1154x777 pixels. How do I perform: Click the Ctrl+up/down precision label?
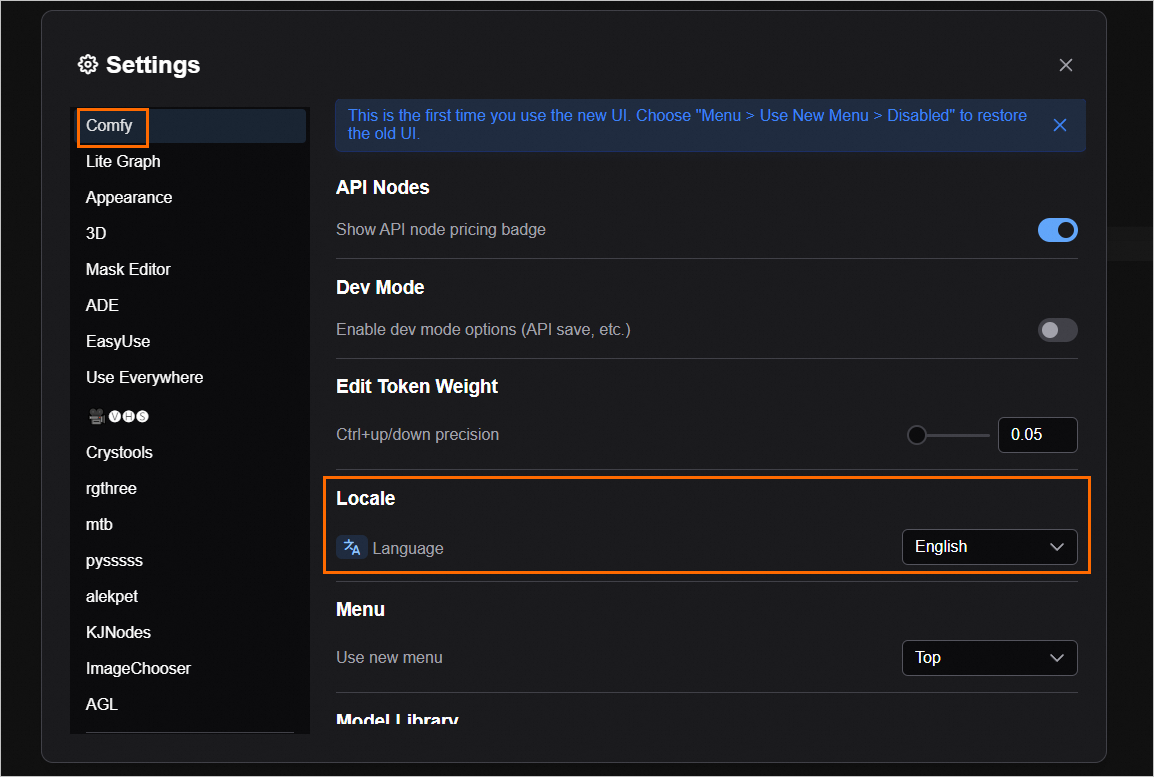click(417, 435)
